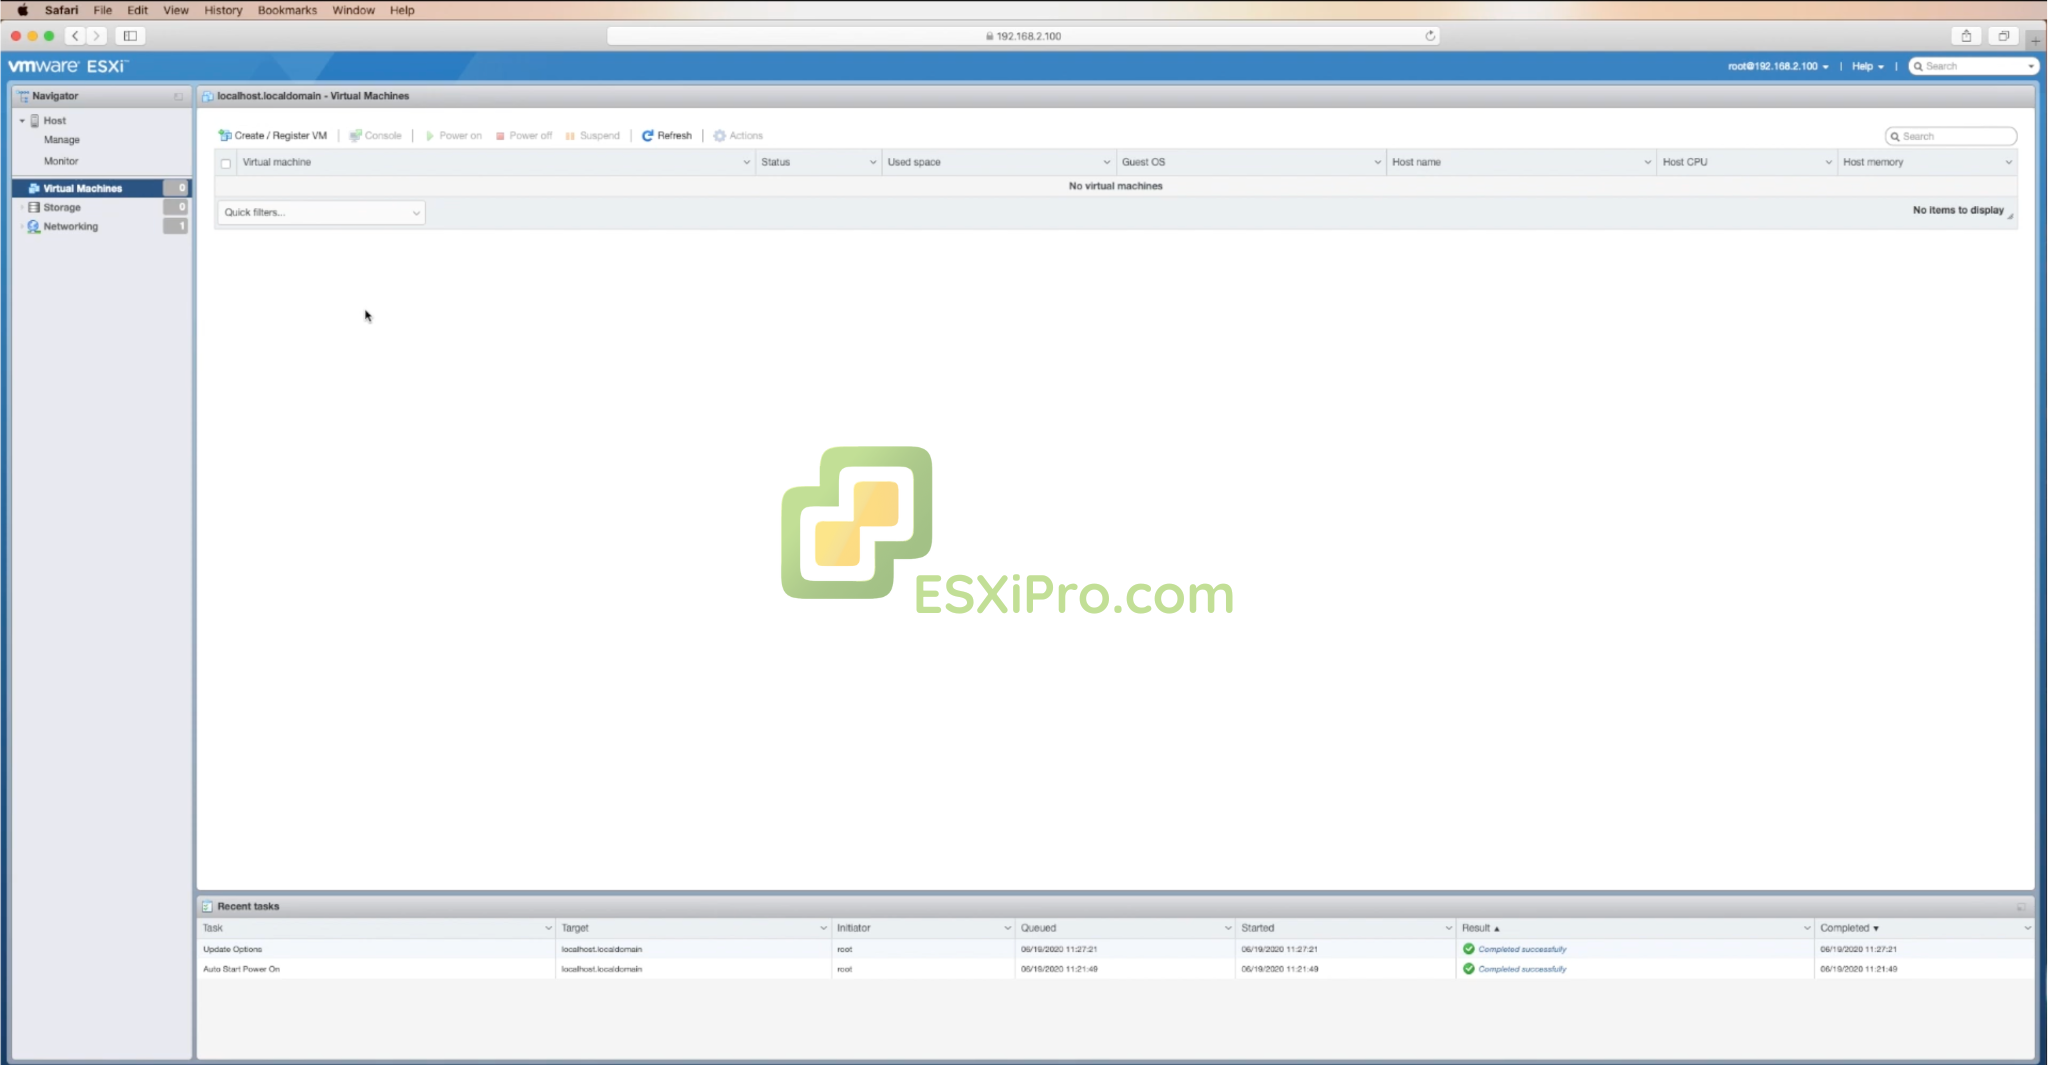
Task: Collapse the Navigator panel
Action: 178,96
